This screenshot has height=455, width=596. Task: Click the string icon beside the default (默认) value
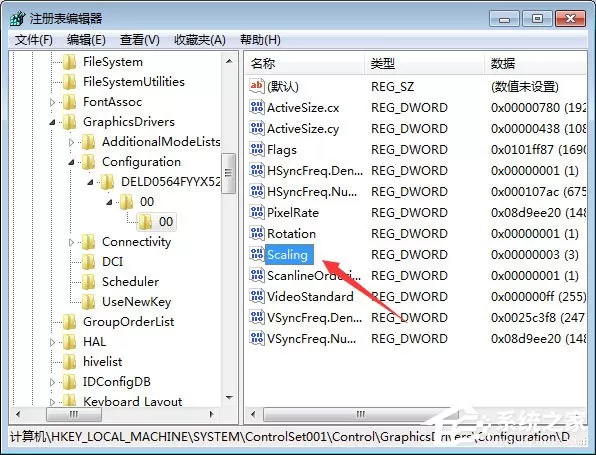(x=257, y=86)
